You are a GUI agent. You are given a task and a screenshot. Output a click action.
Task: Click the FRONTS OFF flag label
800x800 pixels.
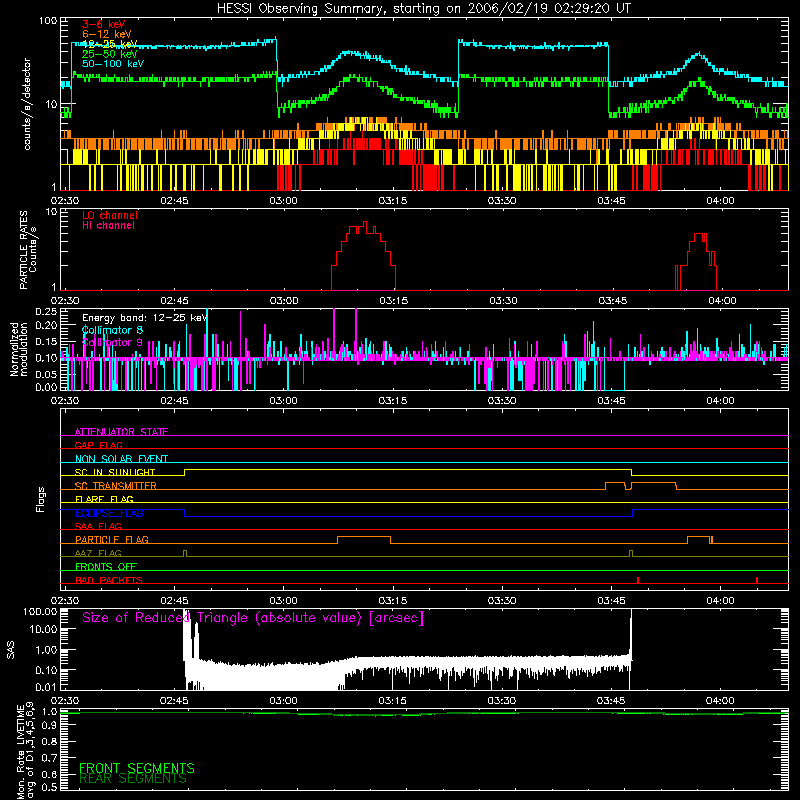click(x=106, y=566)
